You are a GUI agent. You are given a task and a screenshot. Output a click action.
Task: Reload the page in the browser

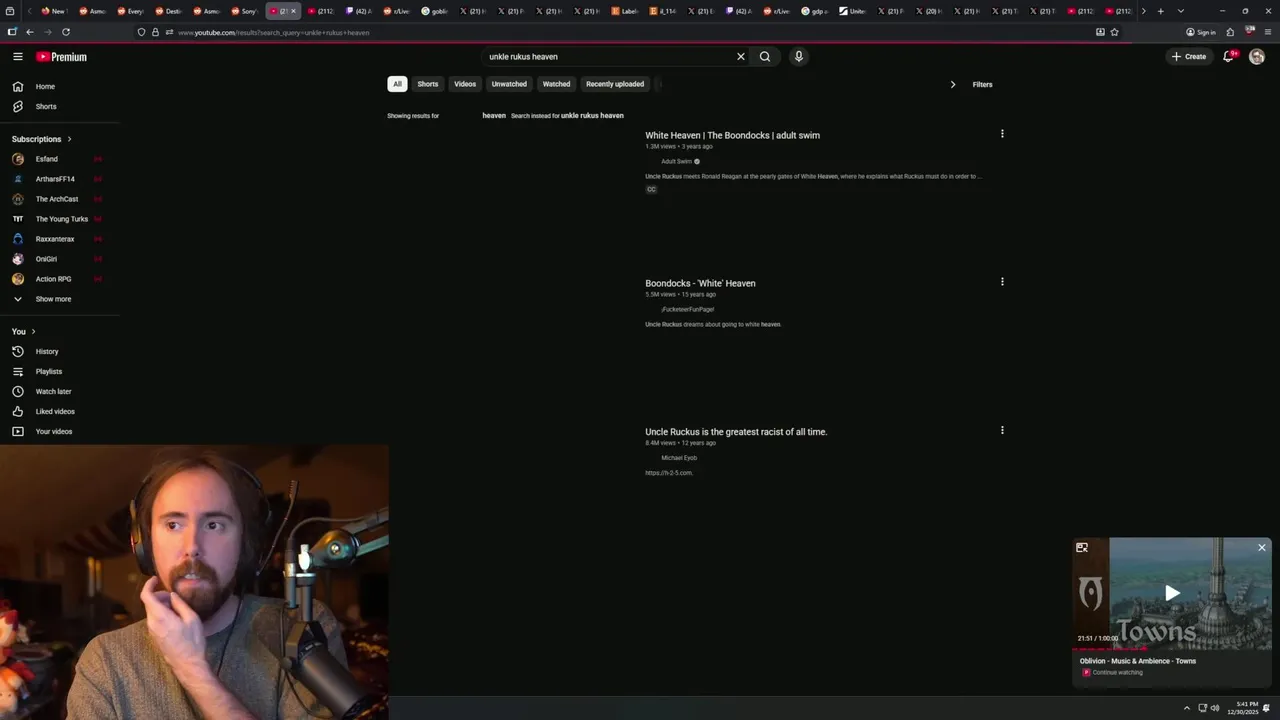pos(66,32)
